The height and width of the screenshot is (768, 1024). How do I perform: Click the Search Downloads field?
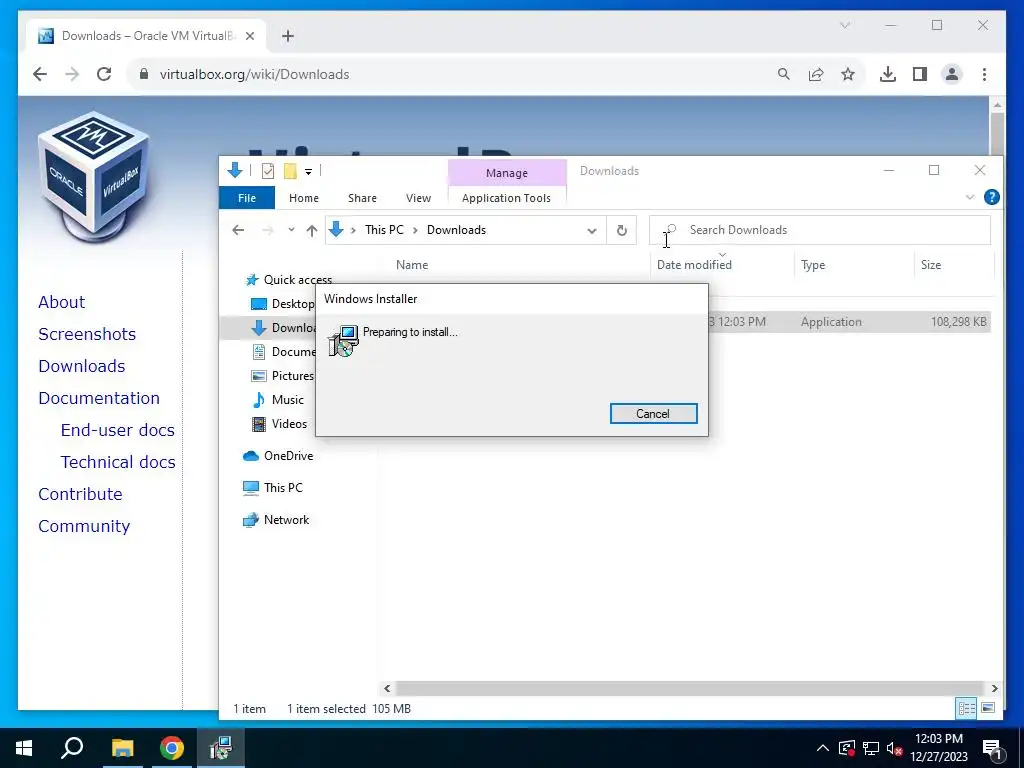click(820, 230)
